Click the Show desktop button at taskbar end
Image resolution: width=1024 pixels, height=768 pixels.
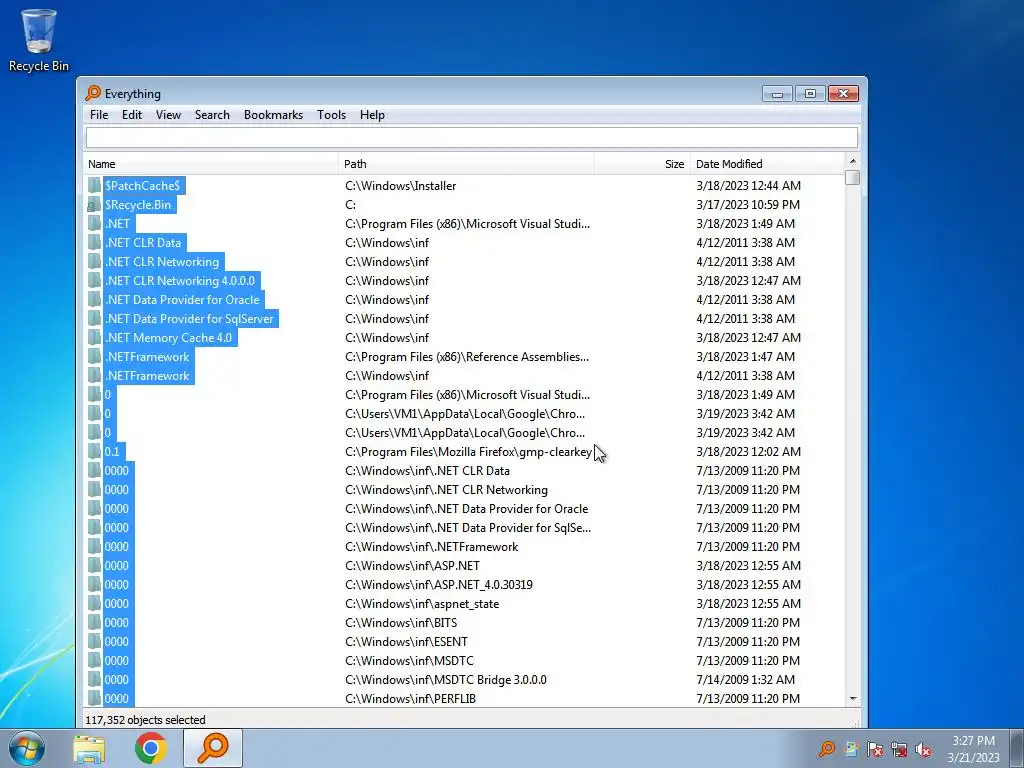tap(1017, 748)
